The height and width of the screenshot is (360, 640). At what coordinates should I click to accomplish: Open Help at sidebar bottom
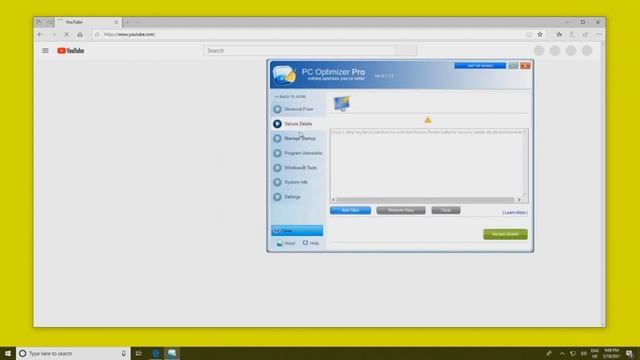311,243
